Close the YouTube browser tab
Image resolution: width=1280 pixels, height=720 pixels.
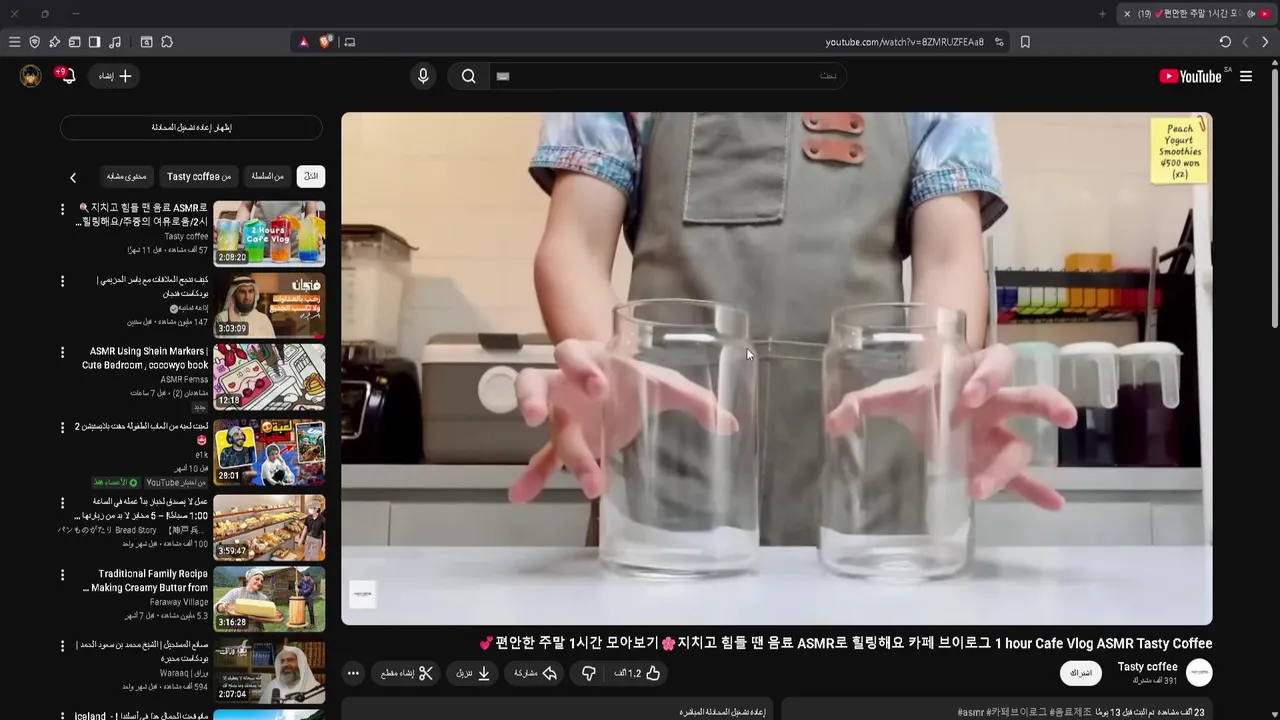pyautogui.click(x=1127, y=14)
